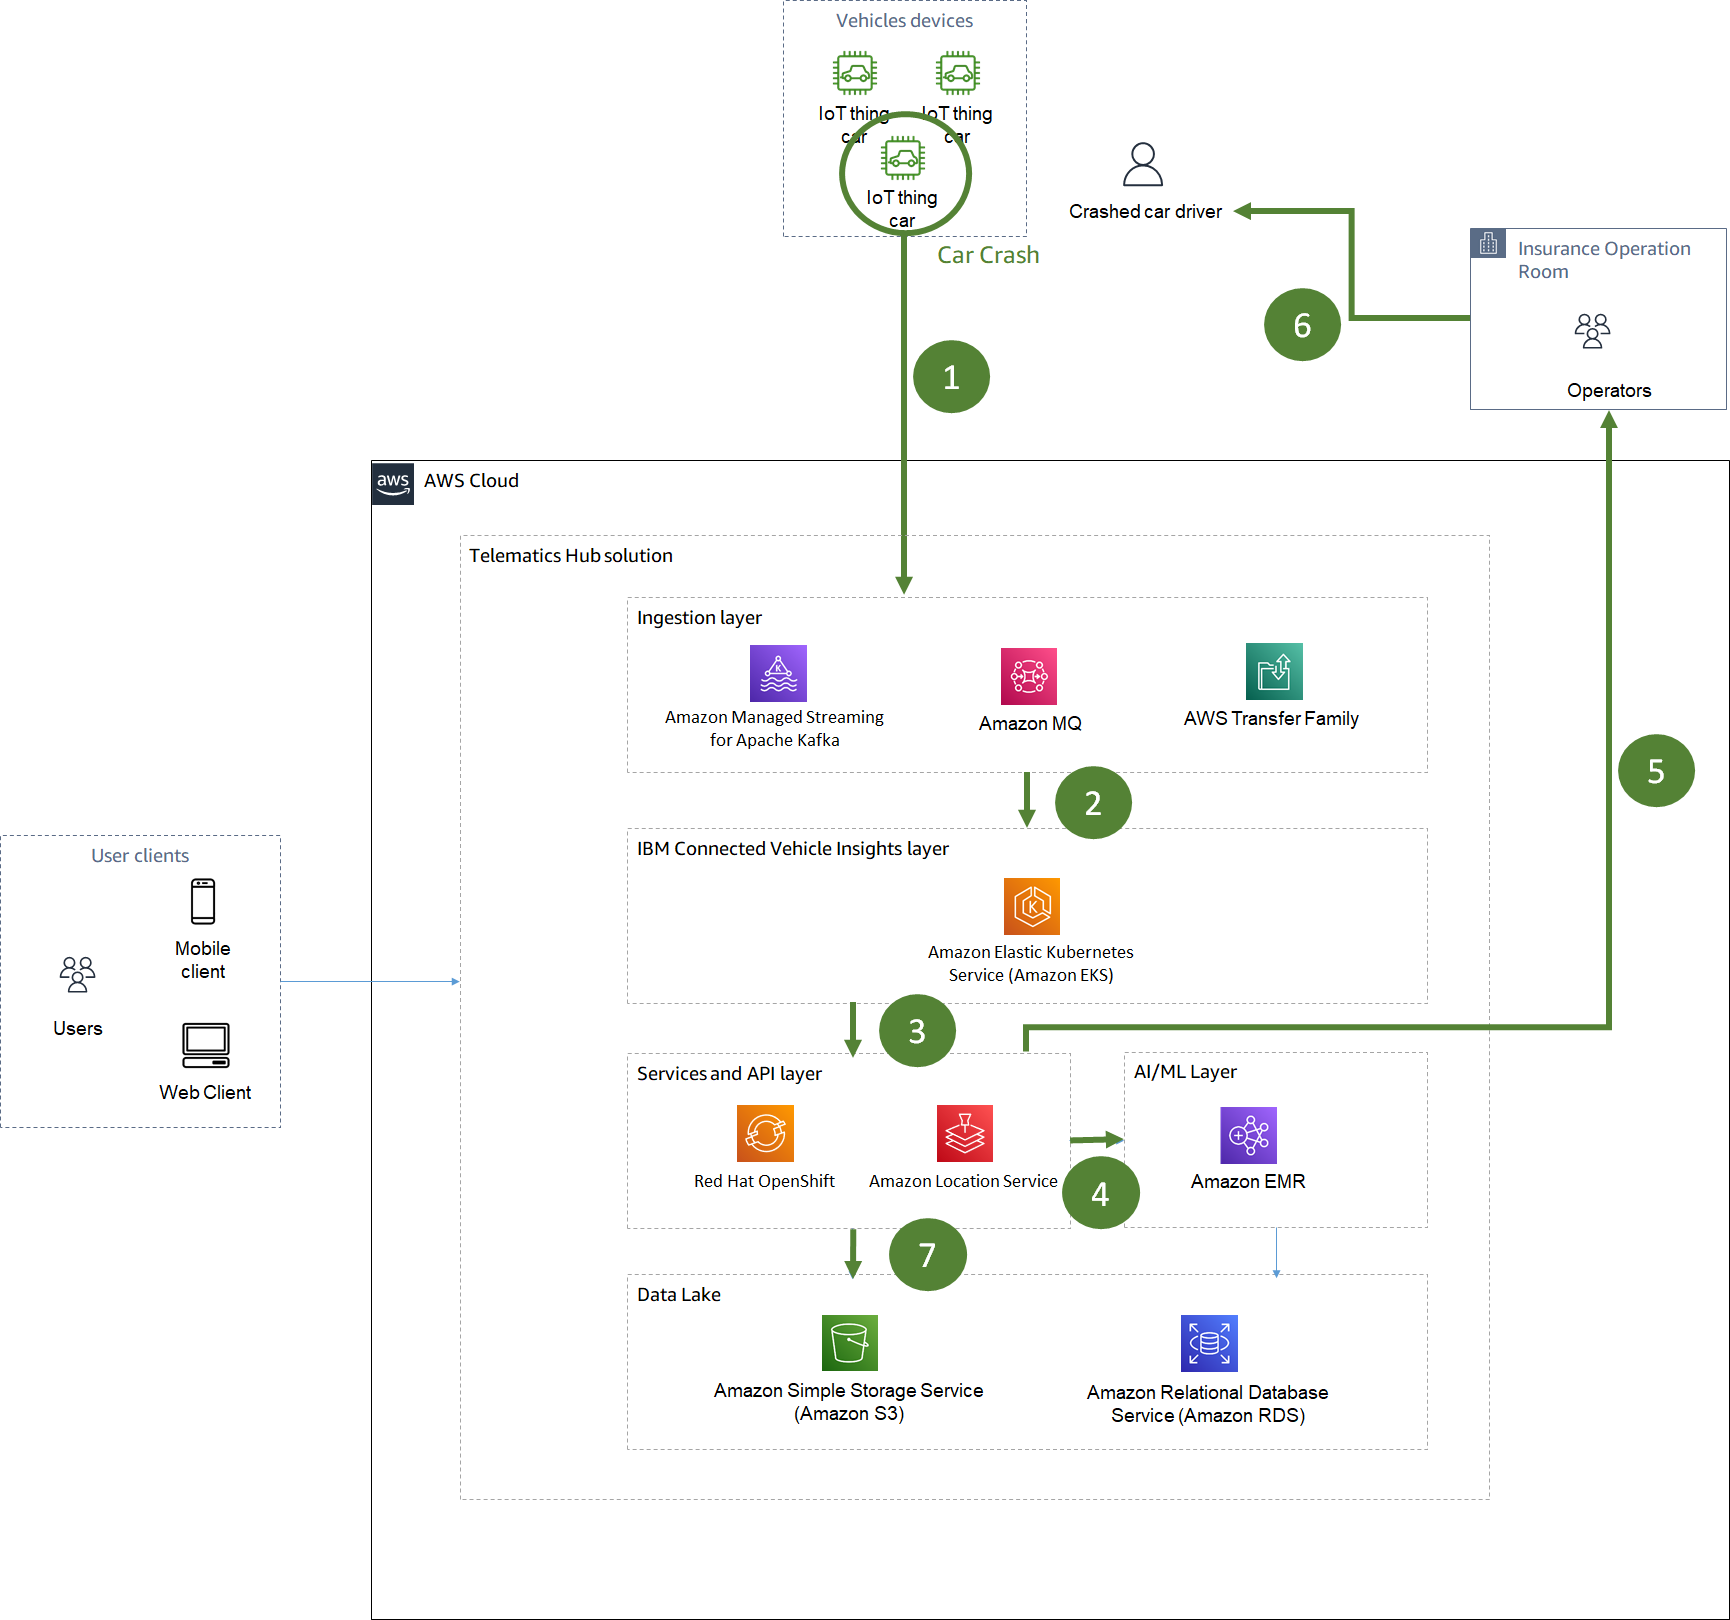Select the Amazon EMR icon

(1249, 1135)
